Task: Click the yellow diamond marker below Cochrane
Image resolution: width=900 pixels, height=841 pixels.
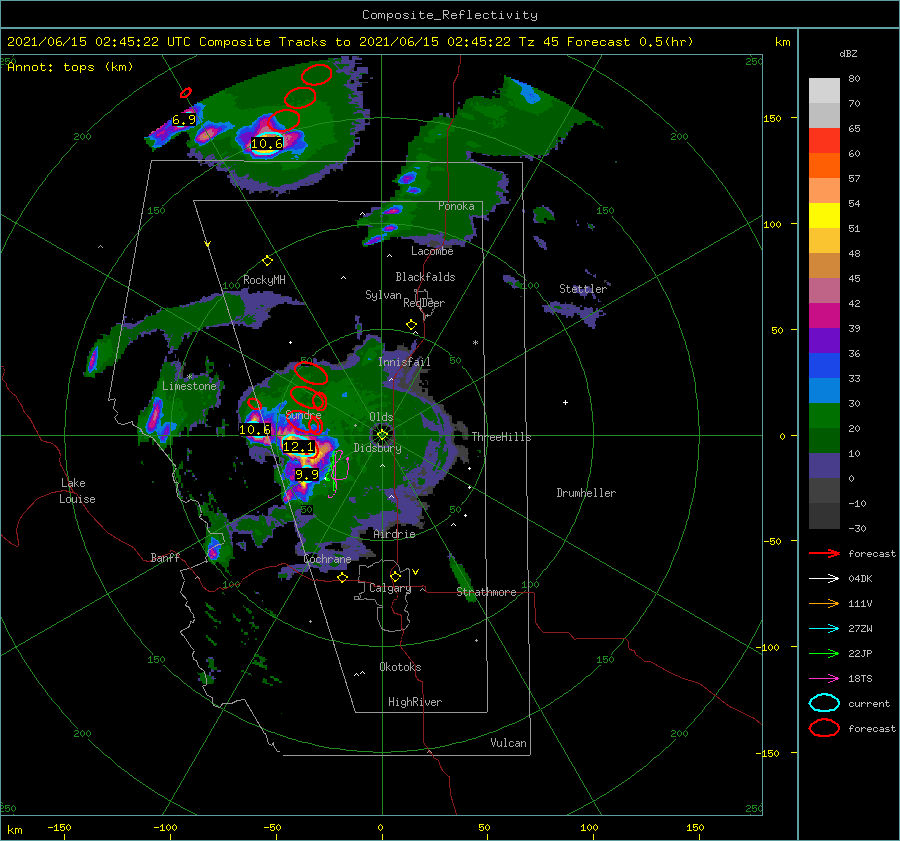Action: tap(342, 577)
